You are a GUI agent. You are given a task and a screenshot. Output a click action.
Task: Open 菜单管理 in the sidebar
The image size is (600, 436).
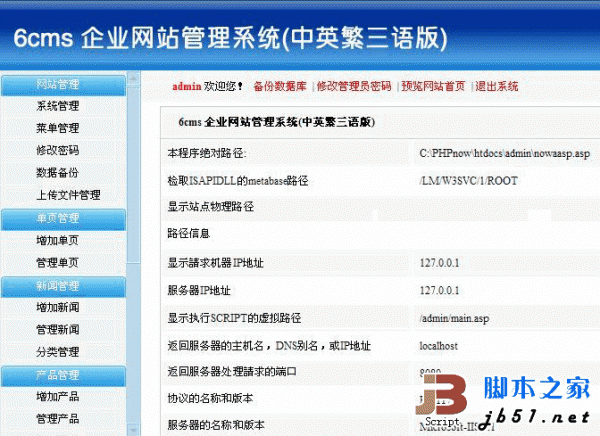tap(58, 128)
